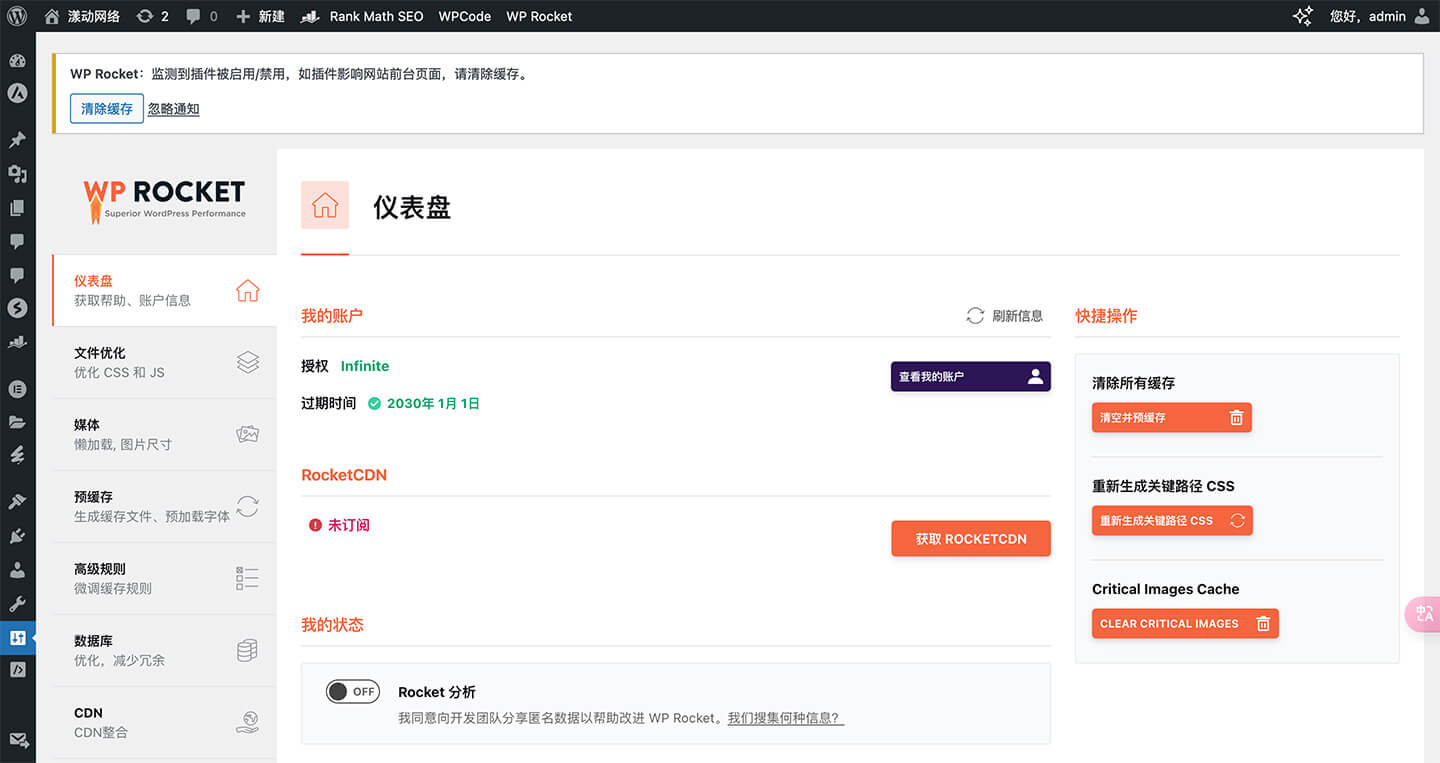This screenshot has height=763, width=1440.
Task: Click the 查看我的账户 button
Action: (970, 376)
